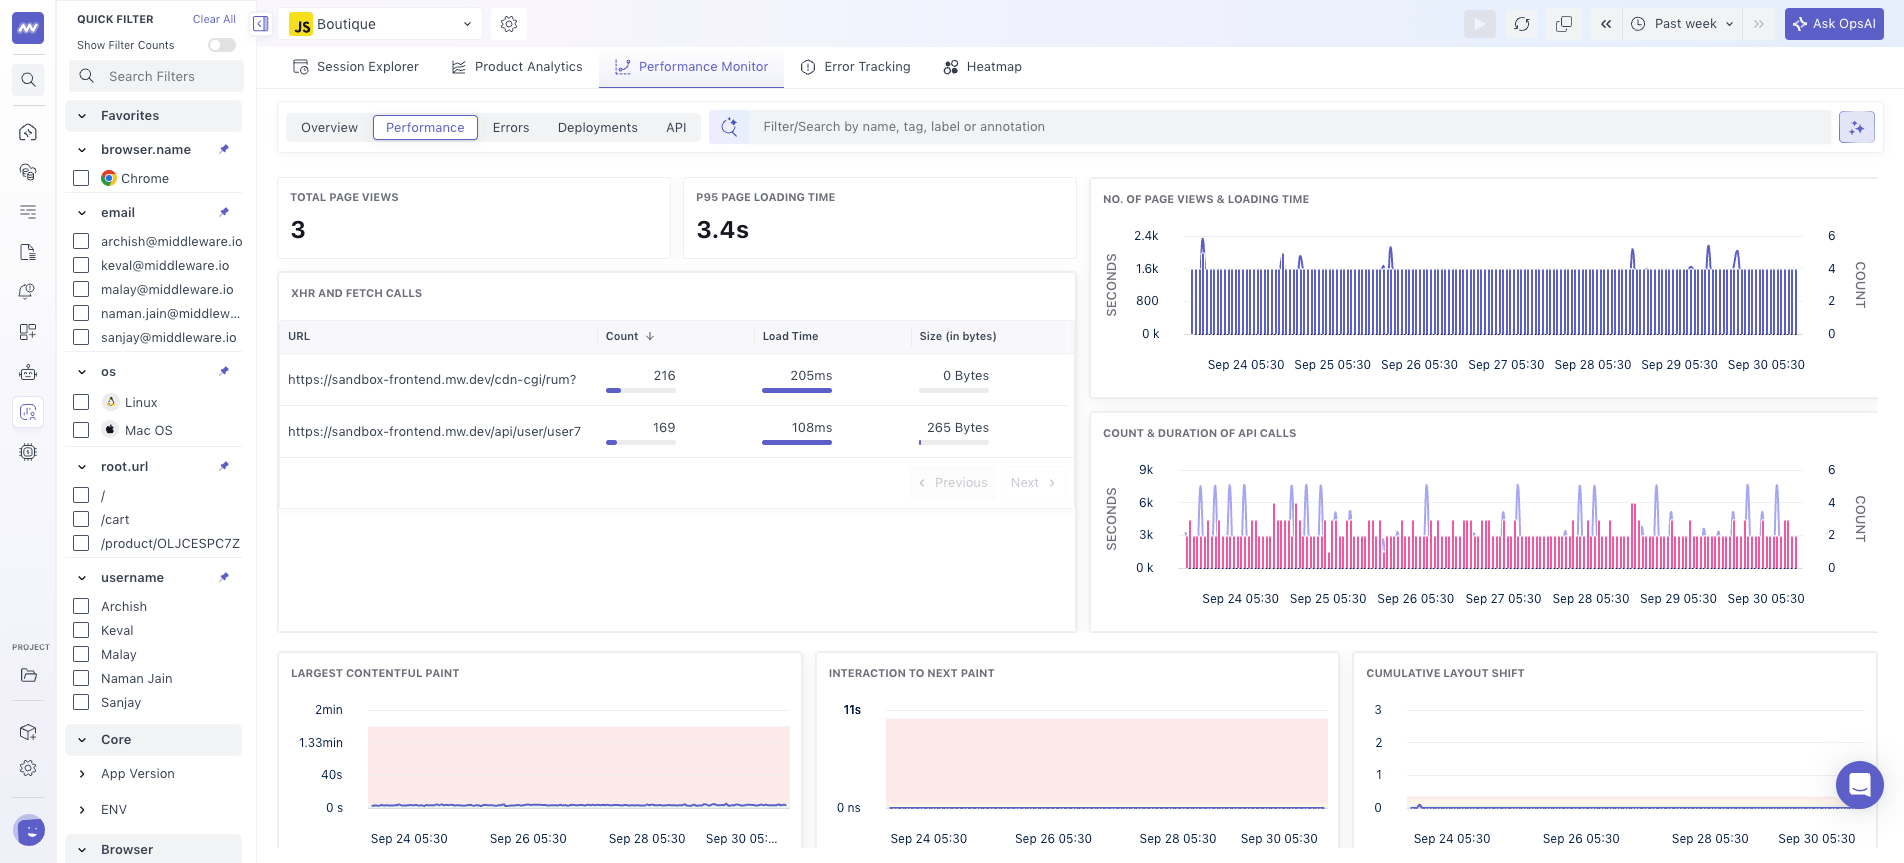This screenshot has width=1904, height=863.
Task: Collapse the Favorites section
Action: 154,115
